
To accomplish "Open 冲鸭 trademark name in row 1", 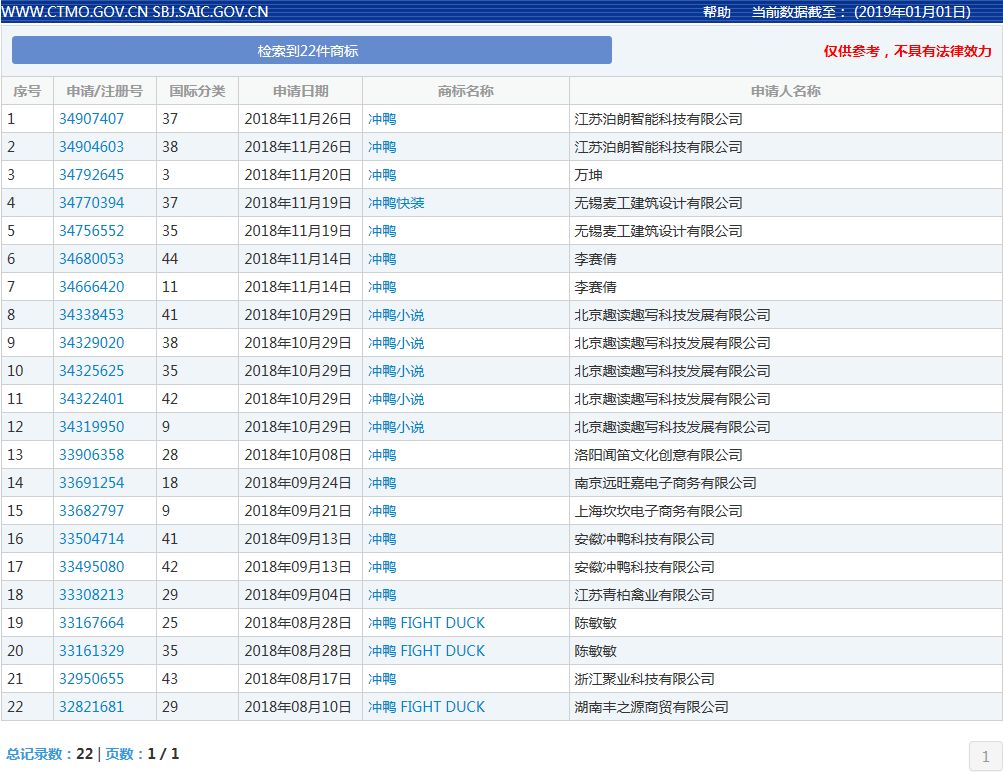I will point(382,119).
